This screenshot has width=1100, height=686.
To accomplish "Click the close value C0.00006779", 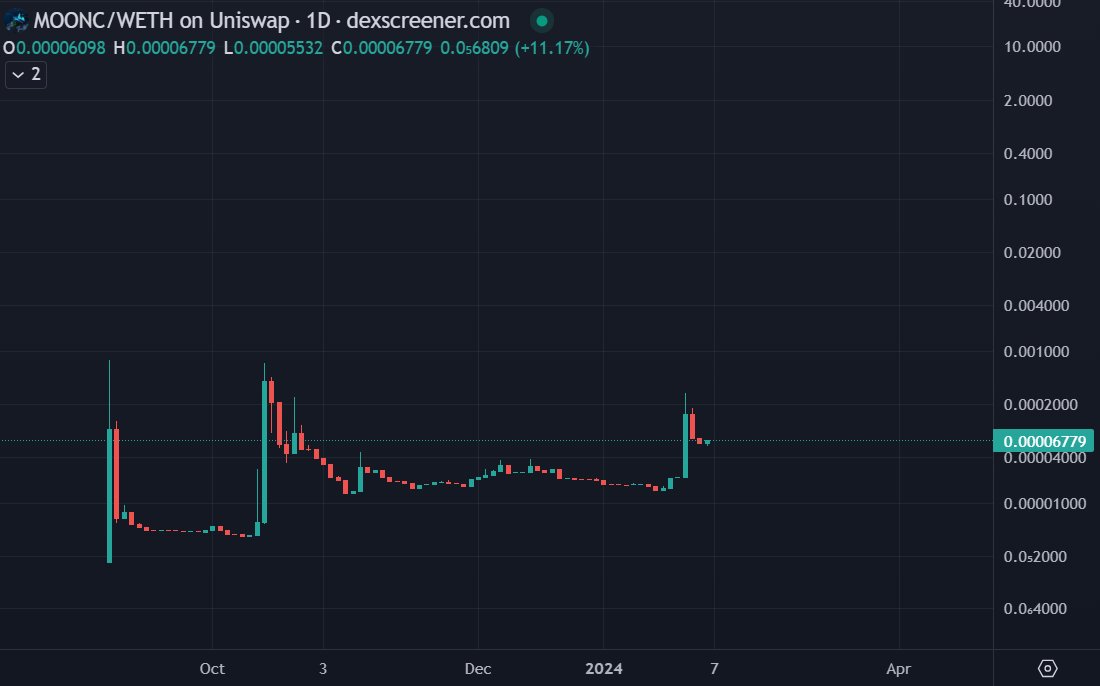I will (x=382, y=48).
